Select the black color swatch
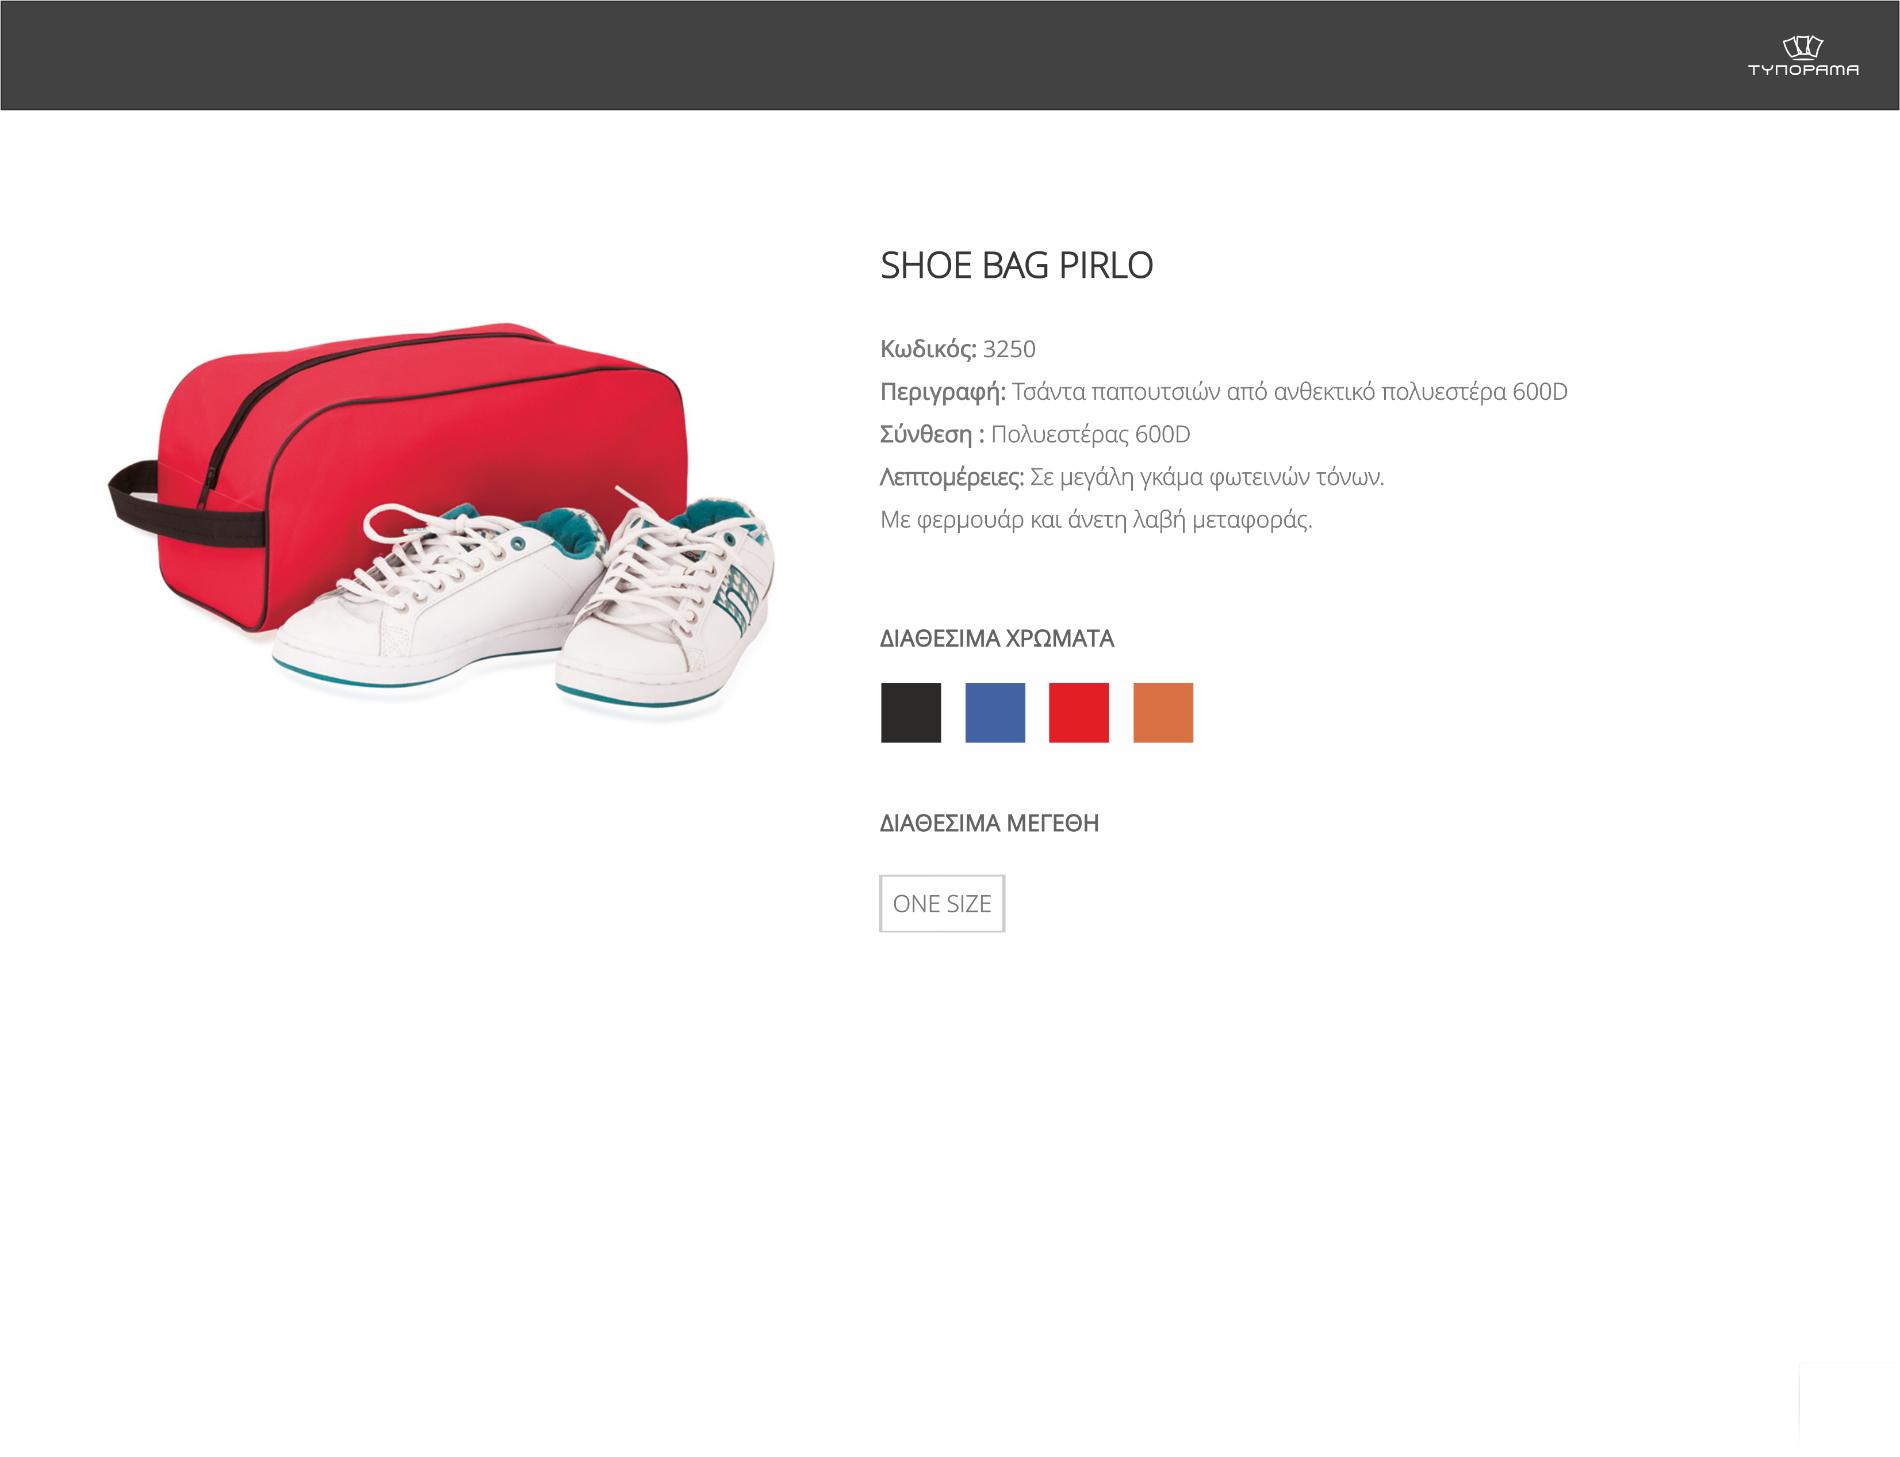 [x=911, y=713]
